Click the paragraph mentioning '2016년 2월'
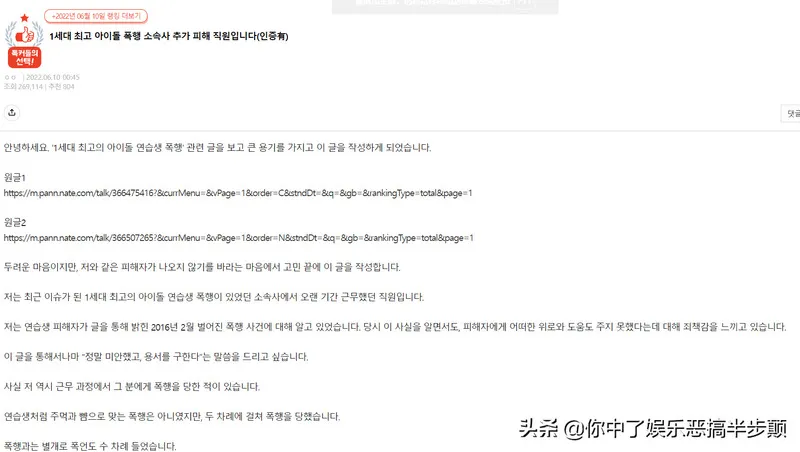This screenshot has height=452, width=800. tap(395, 327)
